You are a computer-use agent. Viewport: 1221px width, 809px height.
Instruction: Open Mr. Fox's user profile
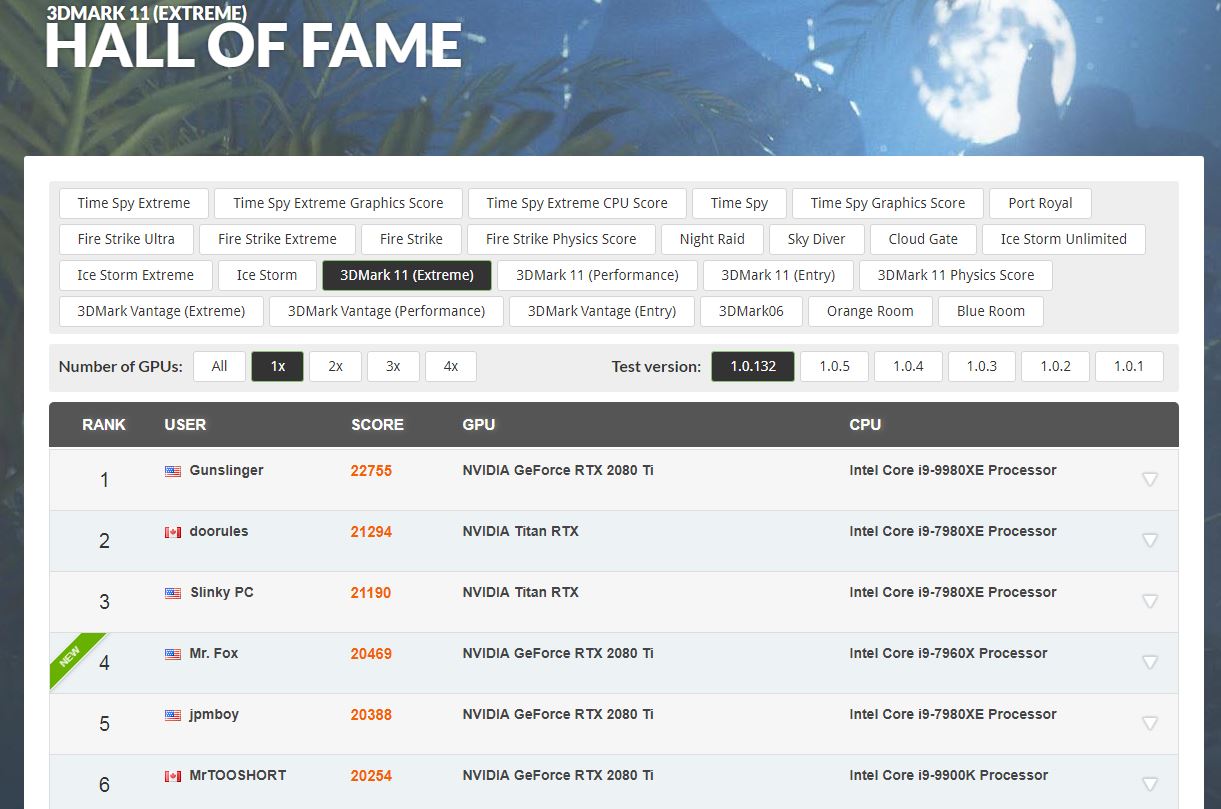pos(214,653)
